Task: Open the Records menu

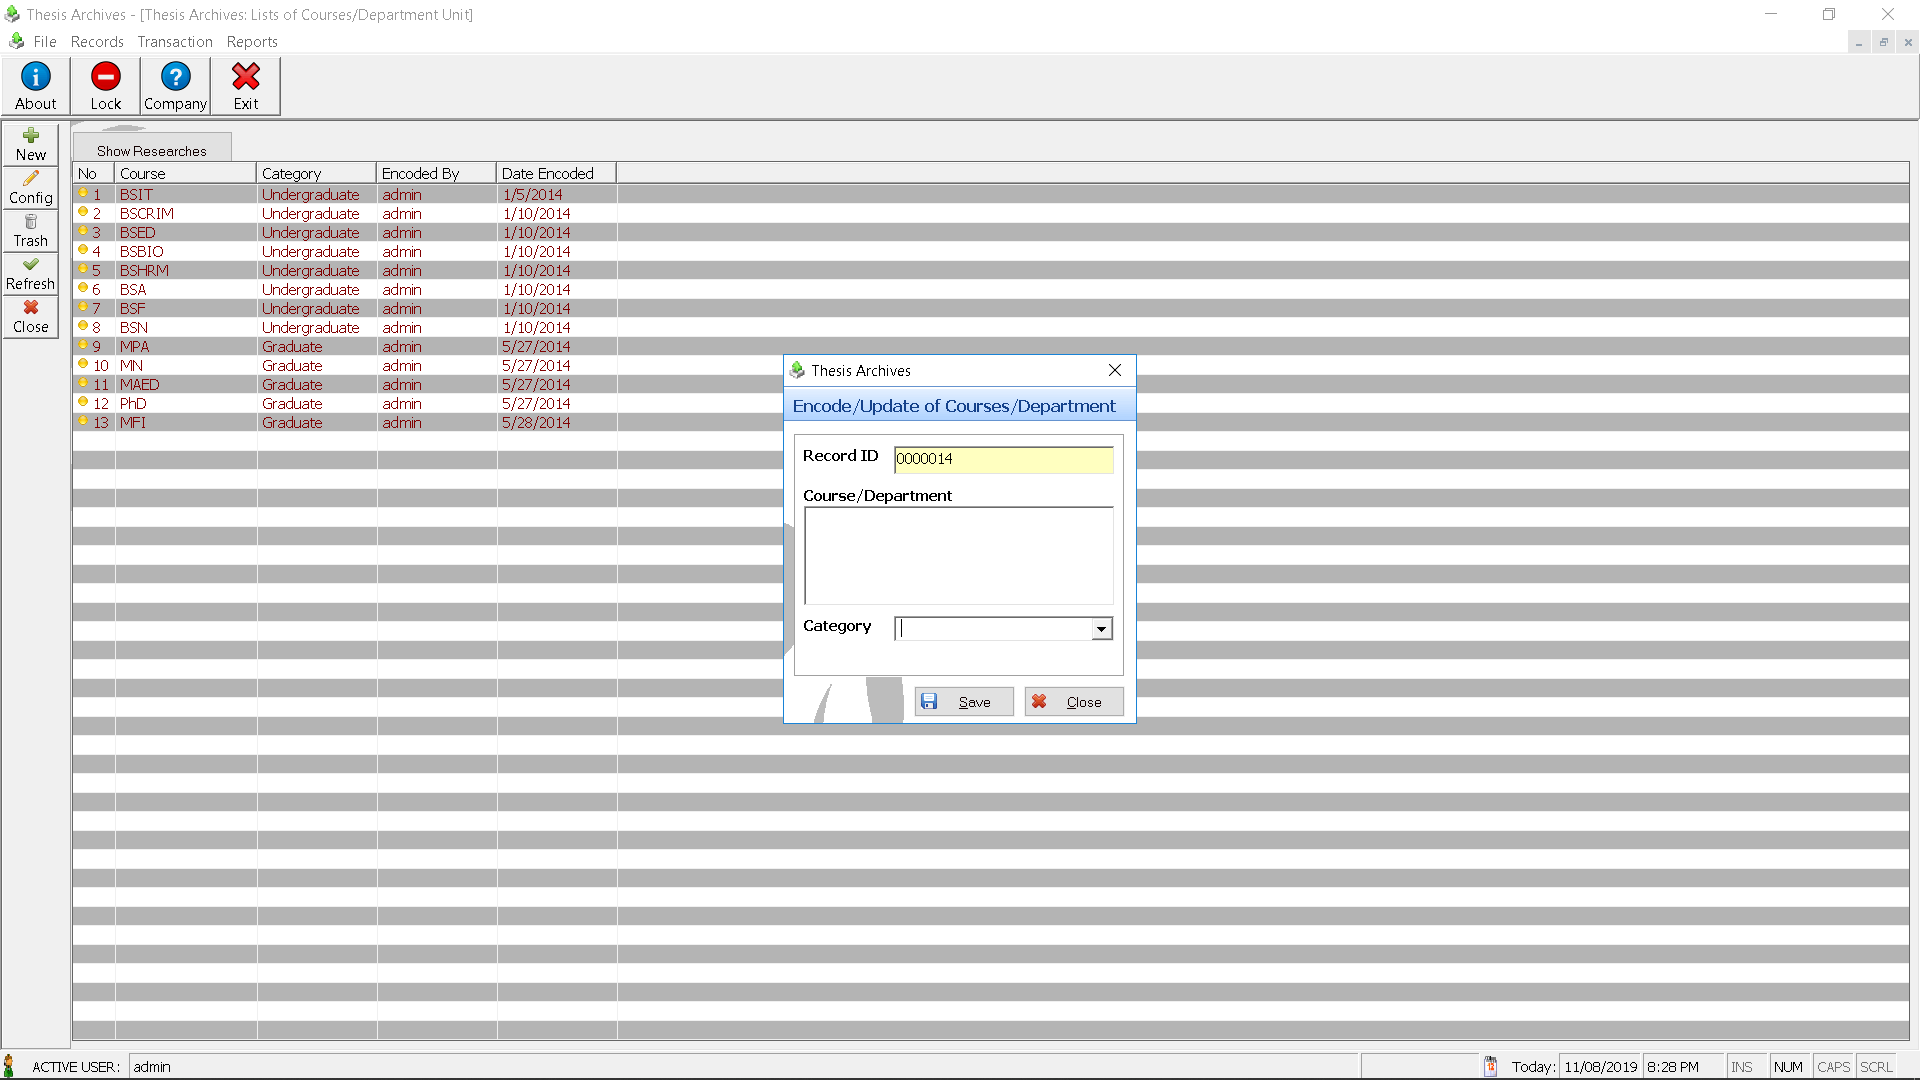Action: point(96,41)
